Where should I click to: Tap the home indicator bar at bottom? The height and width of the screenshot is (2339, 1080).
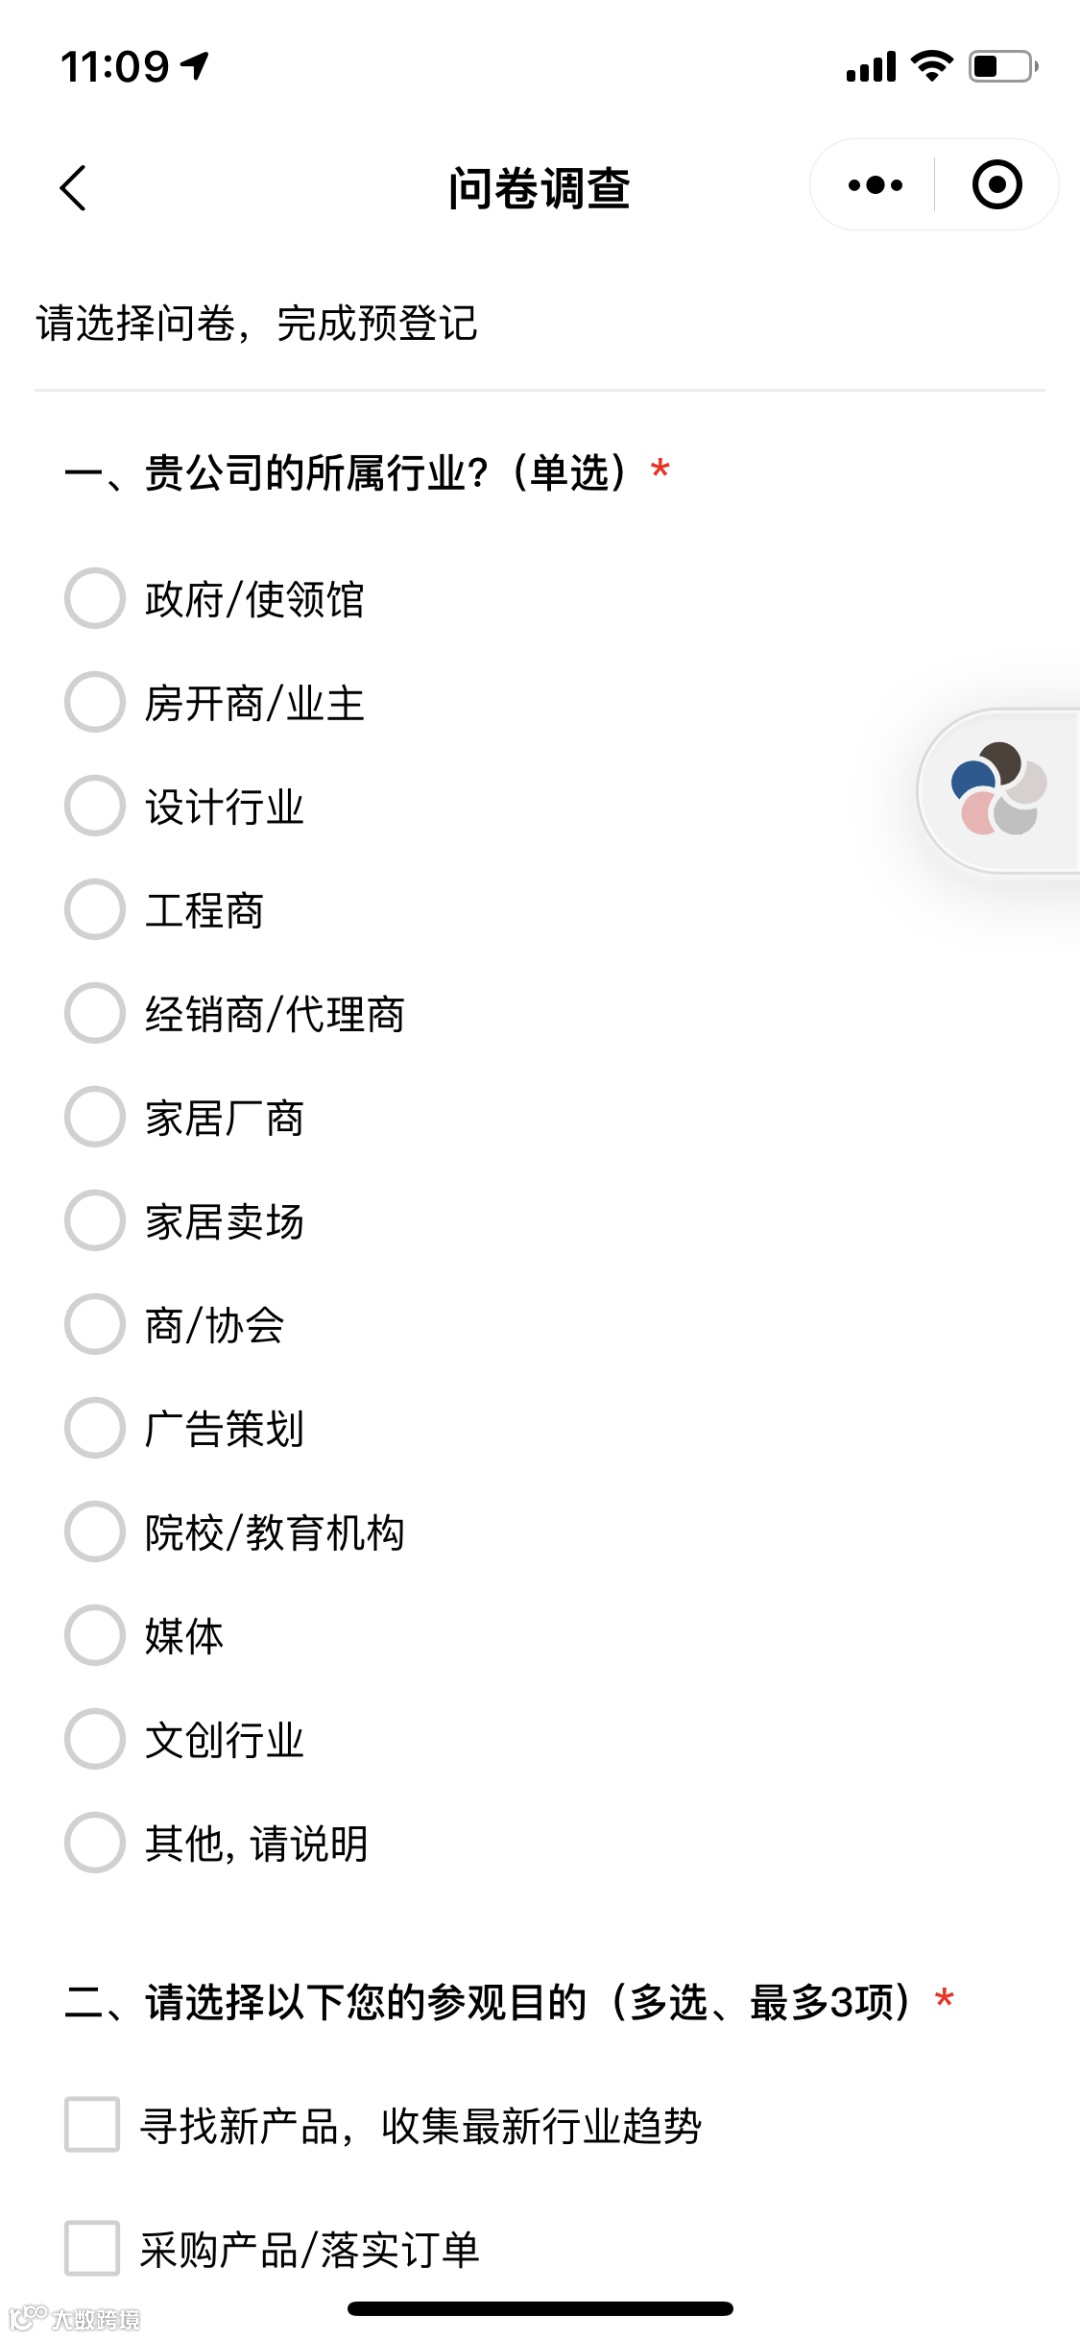[540, 2308]
